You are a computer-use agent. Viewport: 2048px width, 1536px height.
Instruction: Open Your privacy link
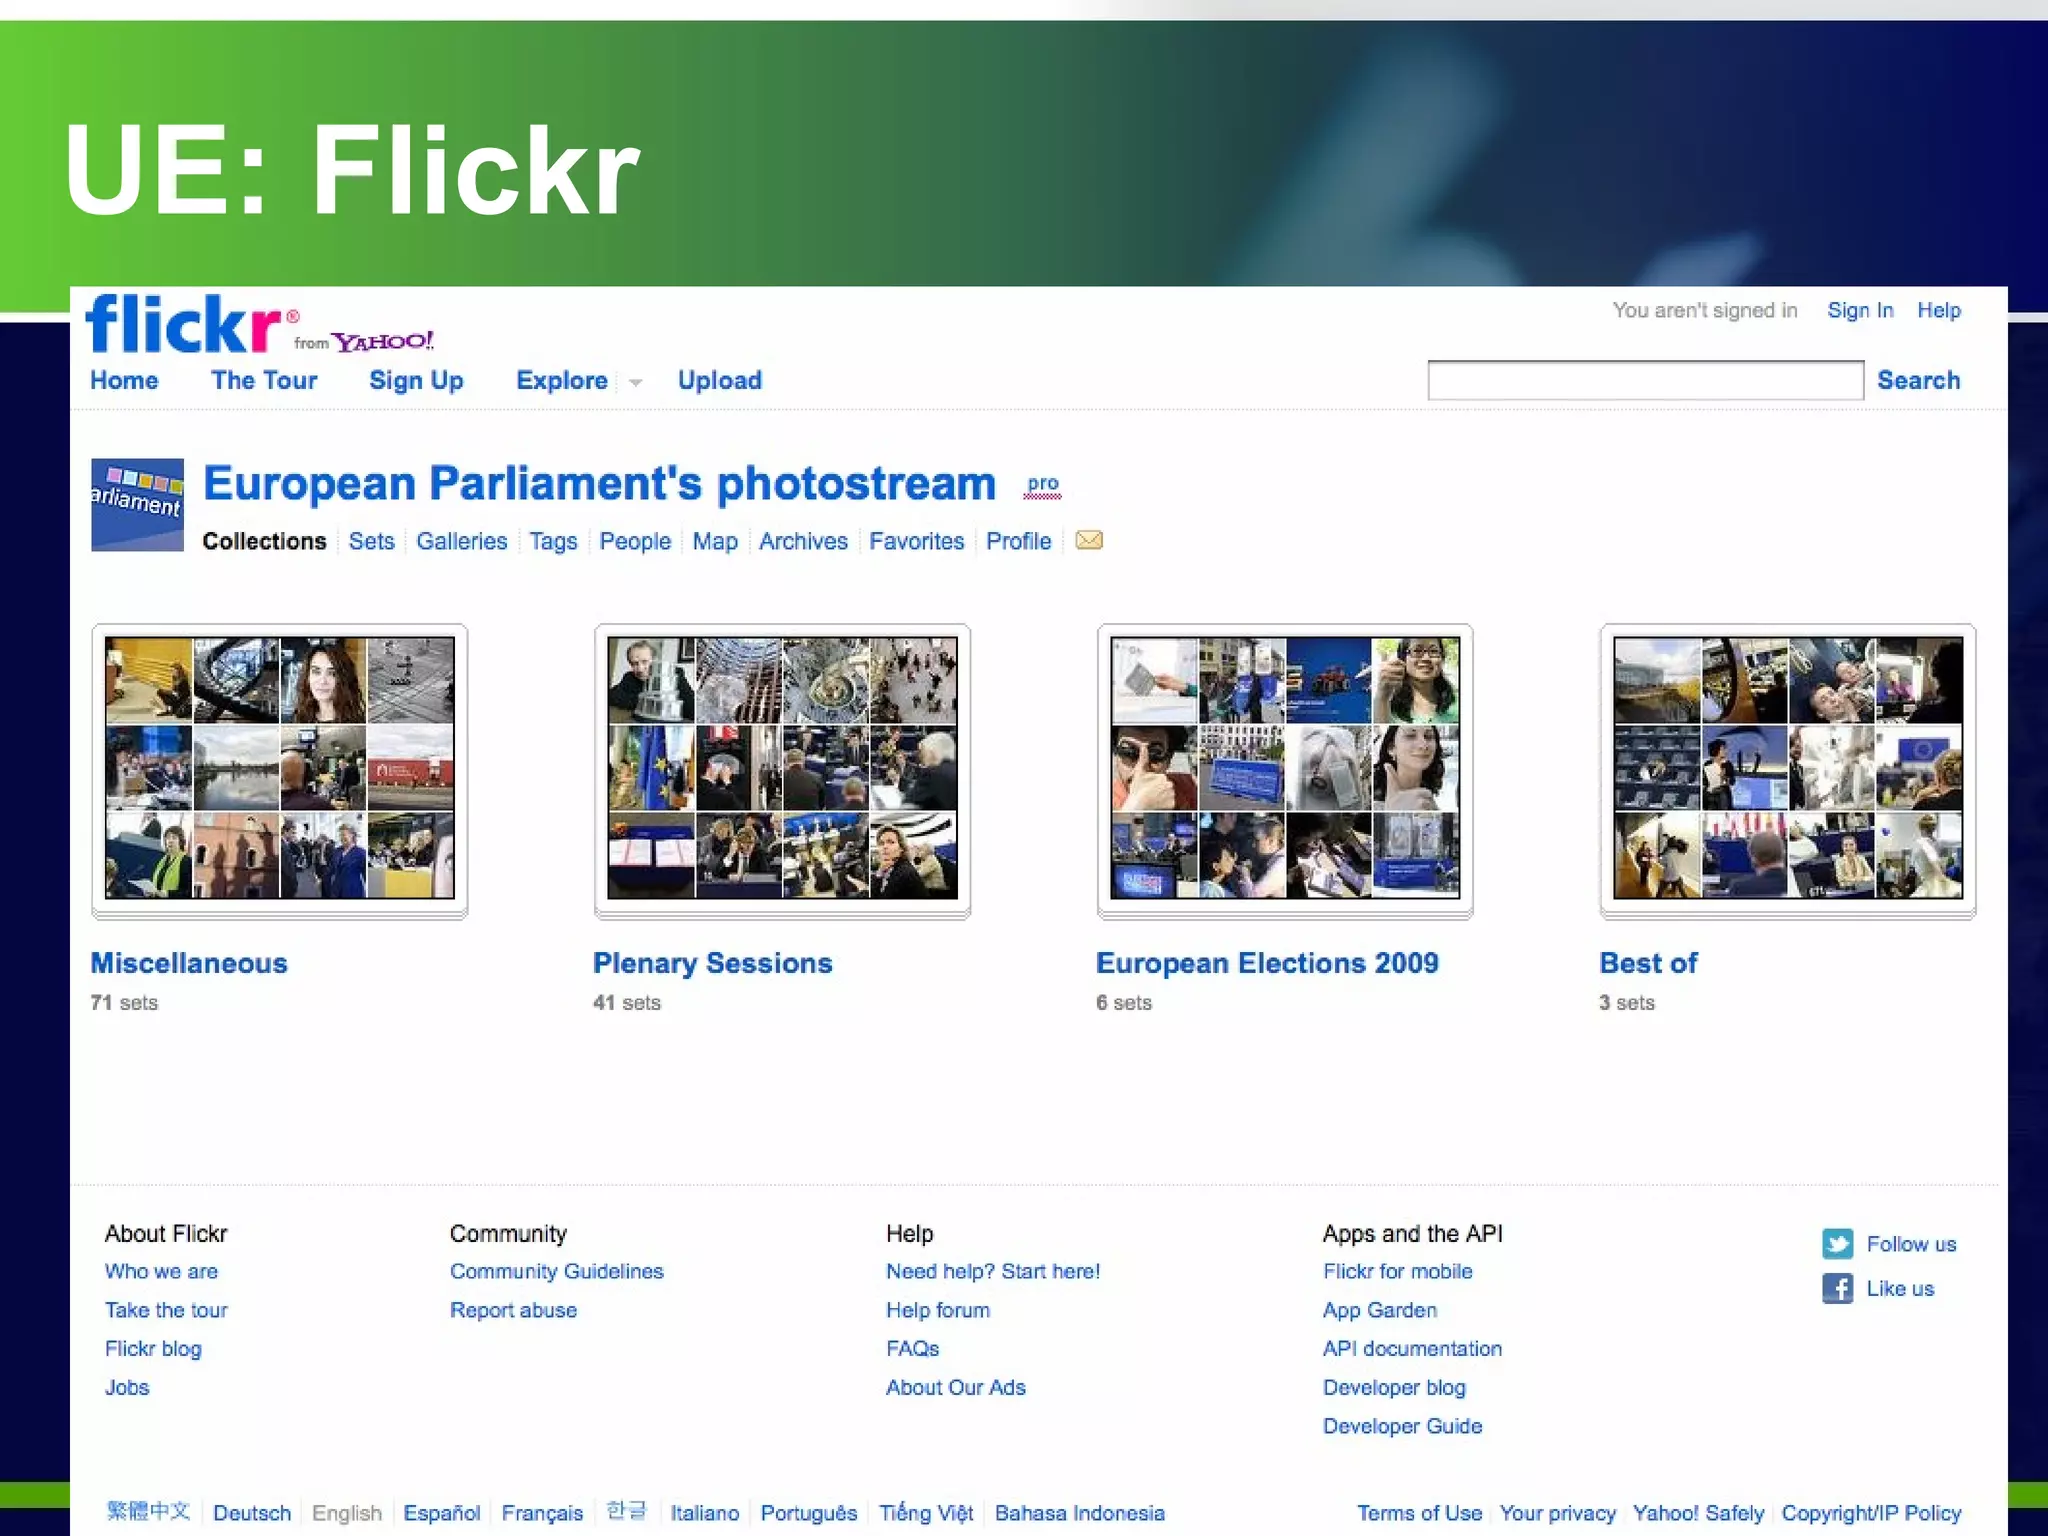click(x=1557, y=1513)
